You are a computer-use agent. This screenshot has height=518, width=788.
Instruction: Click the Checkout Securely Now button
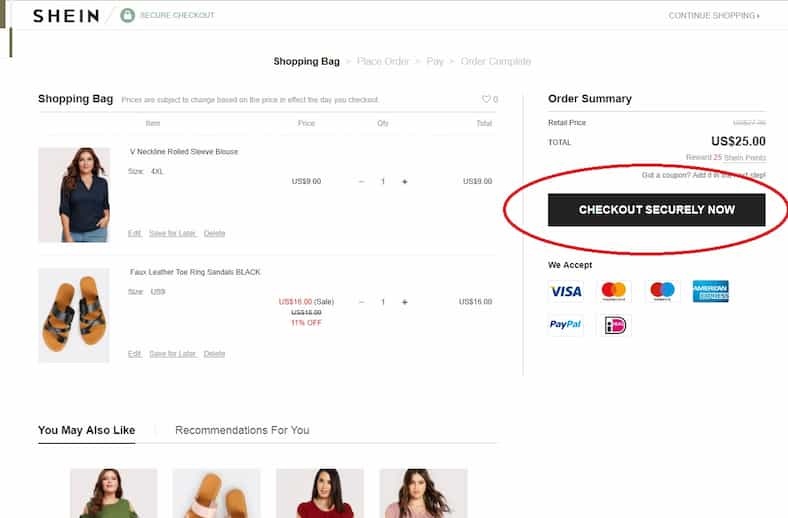656,210
